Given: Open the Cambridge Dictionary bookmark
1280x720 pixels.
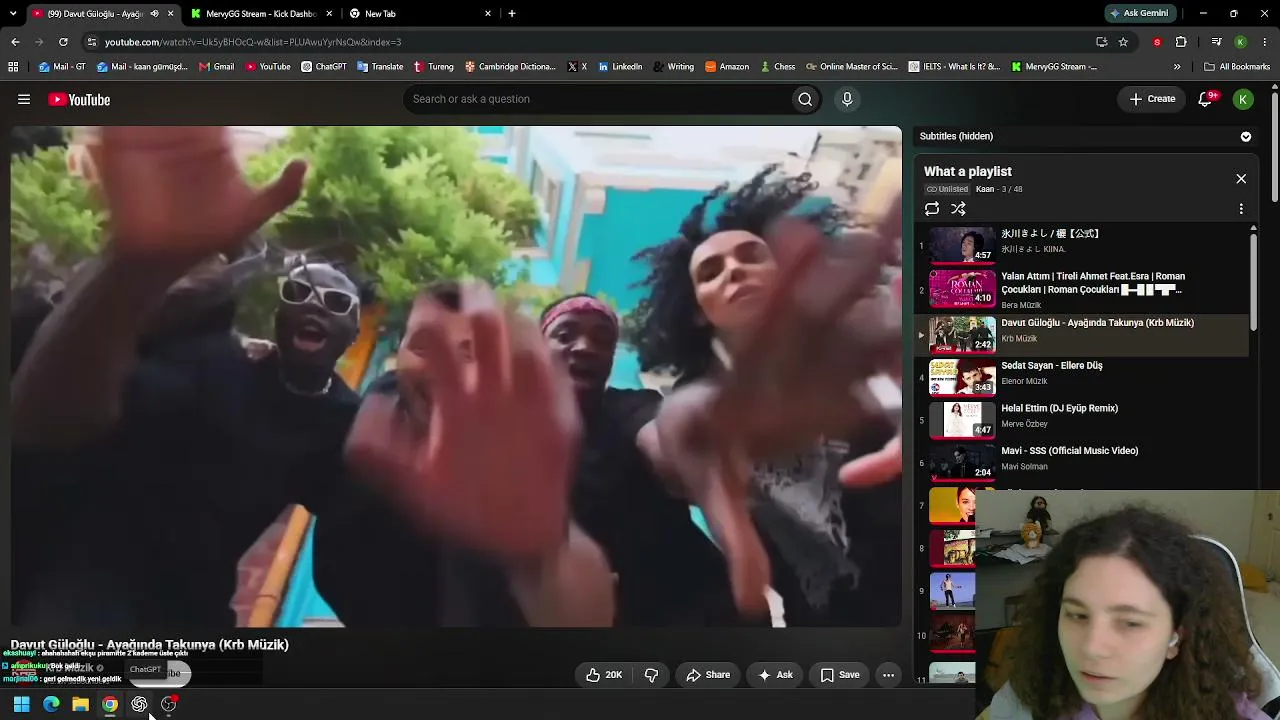Looking at the screenshot, I should [x=510, y=67].
